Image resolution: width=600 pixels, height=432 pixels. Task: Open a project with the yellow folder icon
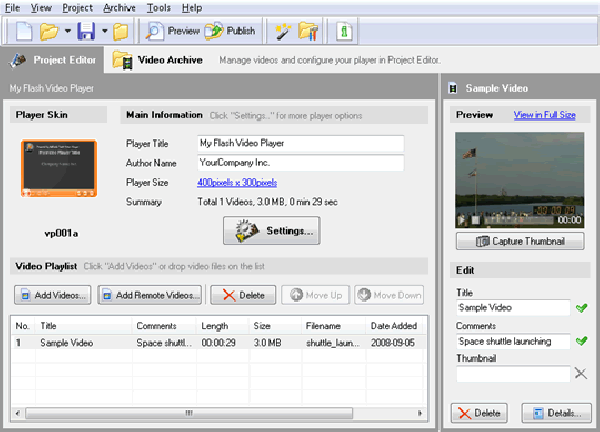pos(49,31)
